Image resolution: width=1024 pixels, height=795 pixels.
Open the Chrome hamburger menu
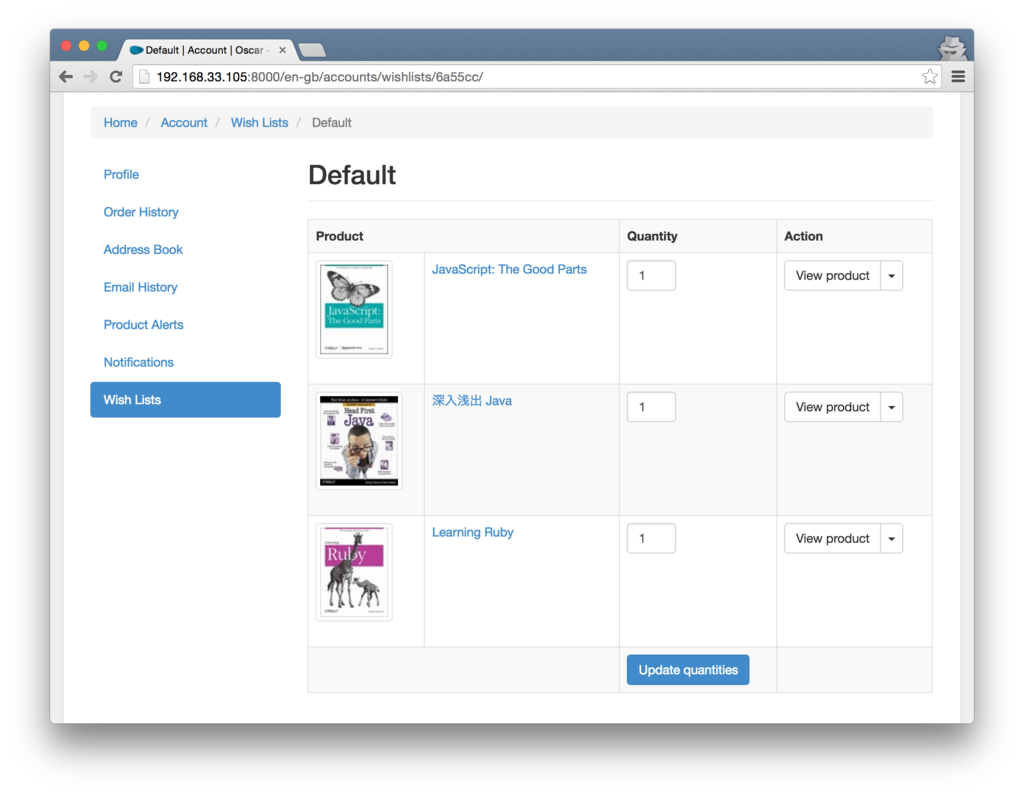point(958,76)
